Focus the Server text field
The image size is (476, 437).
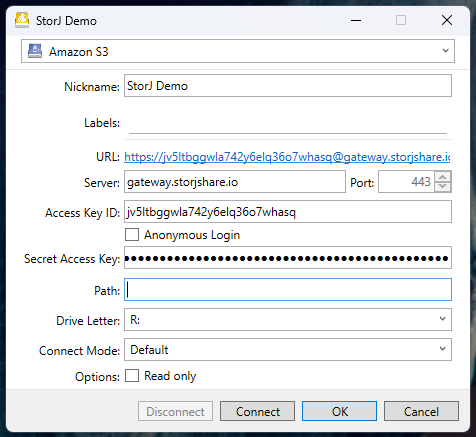(235, 182)
